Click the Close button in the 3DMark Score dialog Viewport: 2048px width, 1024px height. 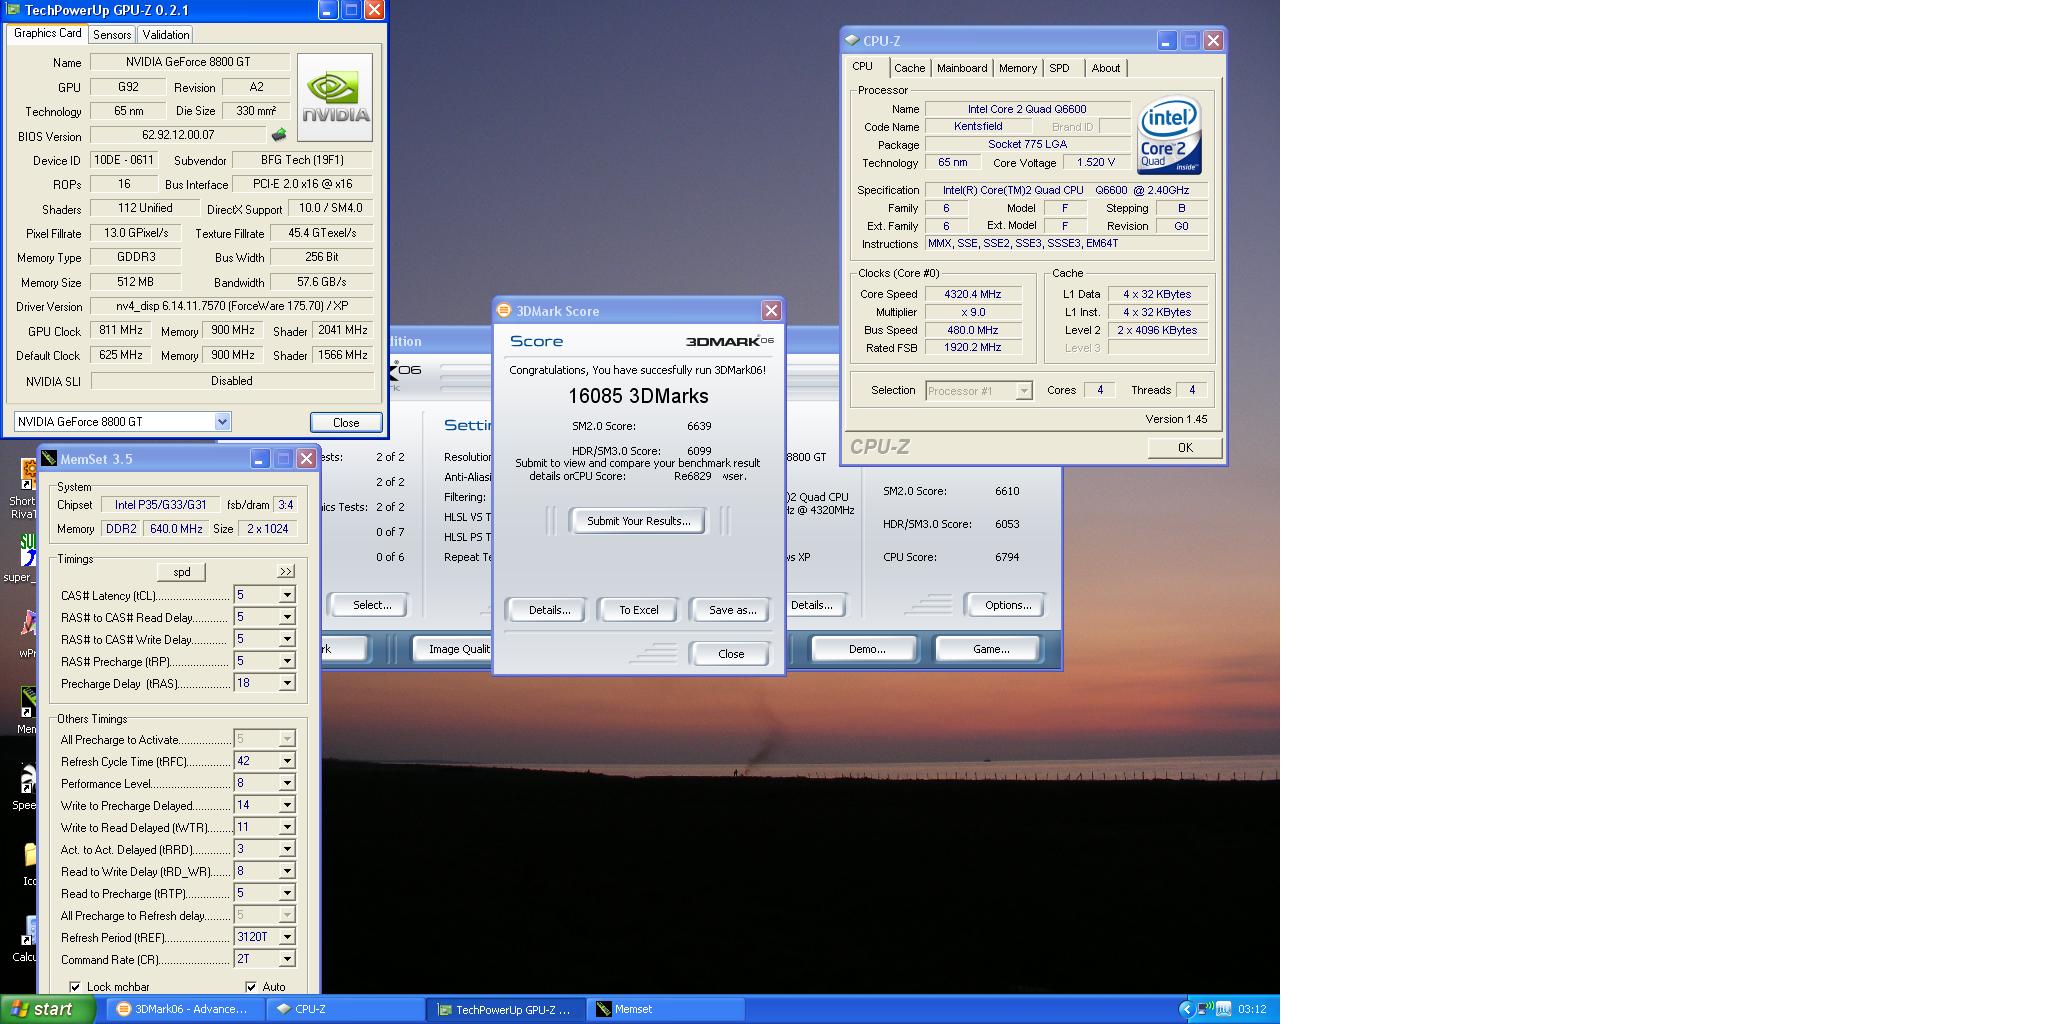pos(731,654)
